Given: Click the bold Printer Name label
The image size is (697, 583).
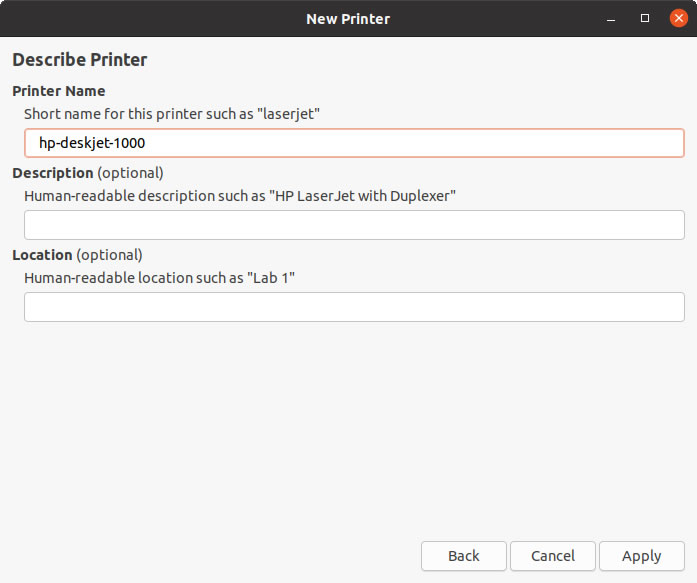Looking at the screenshot, I should point(59,91).
